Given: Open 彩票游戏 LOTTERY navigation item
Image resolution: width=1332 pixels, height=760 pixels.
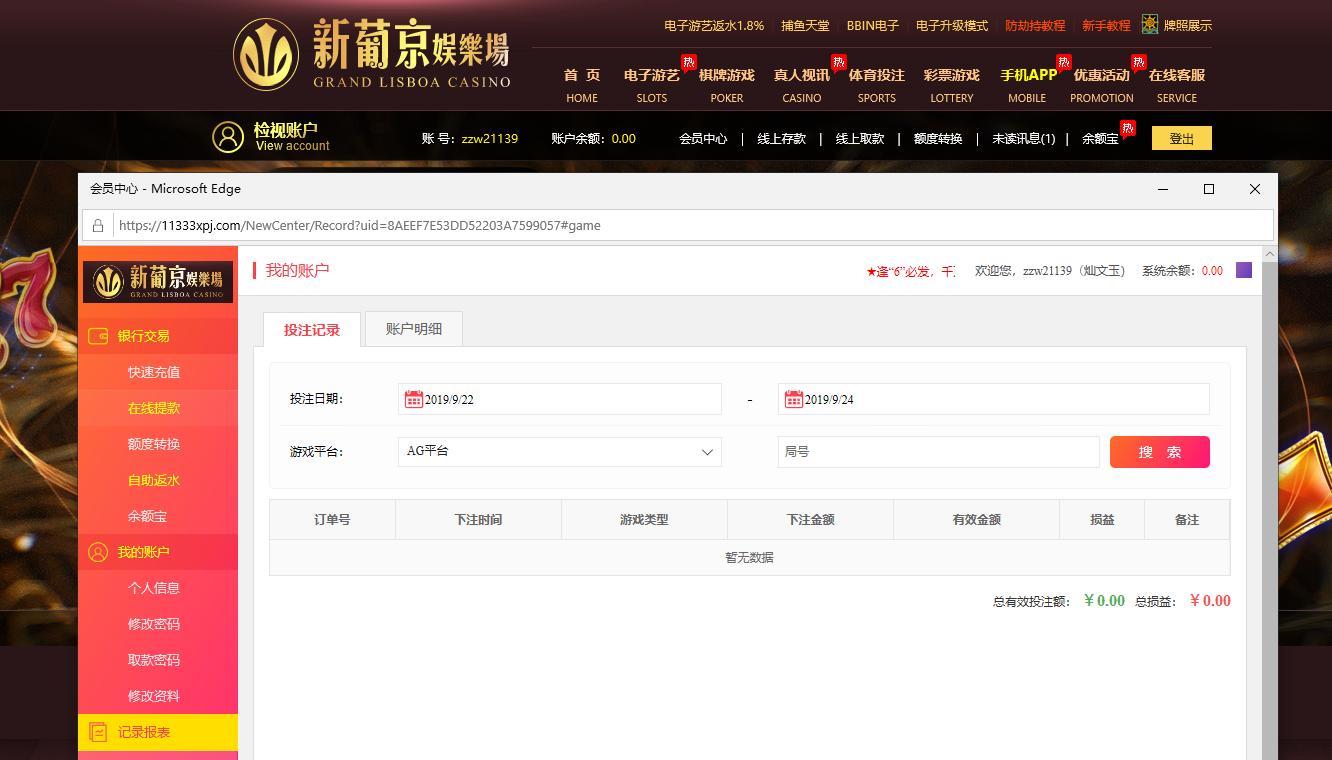Looking at the screenshot, I should [x=952, y=85].
